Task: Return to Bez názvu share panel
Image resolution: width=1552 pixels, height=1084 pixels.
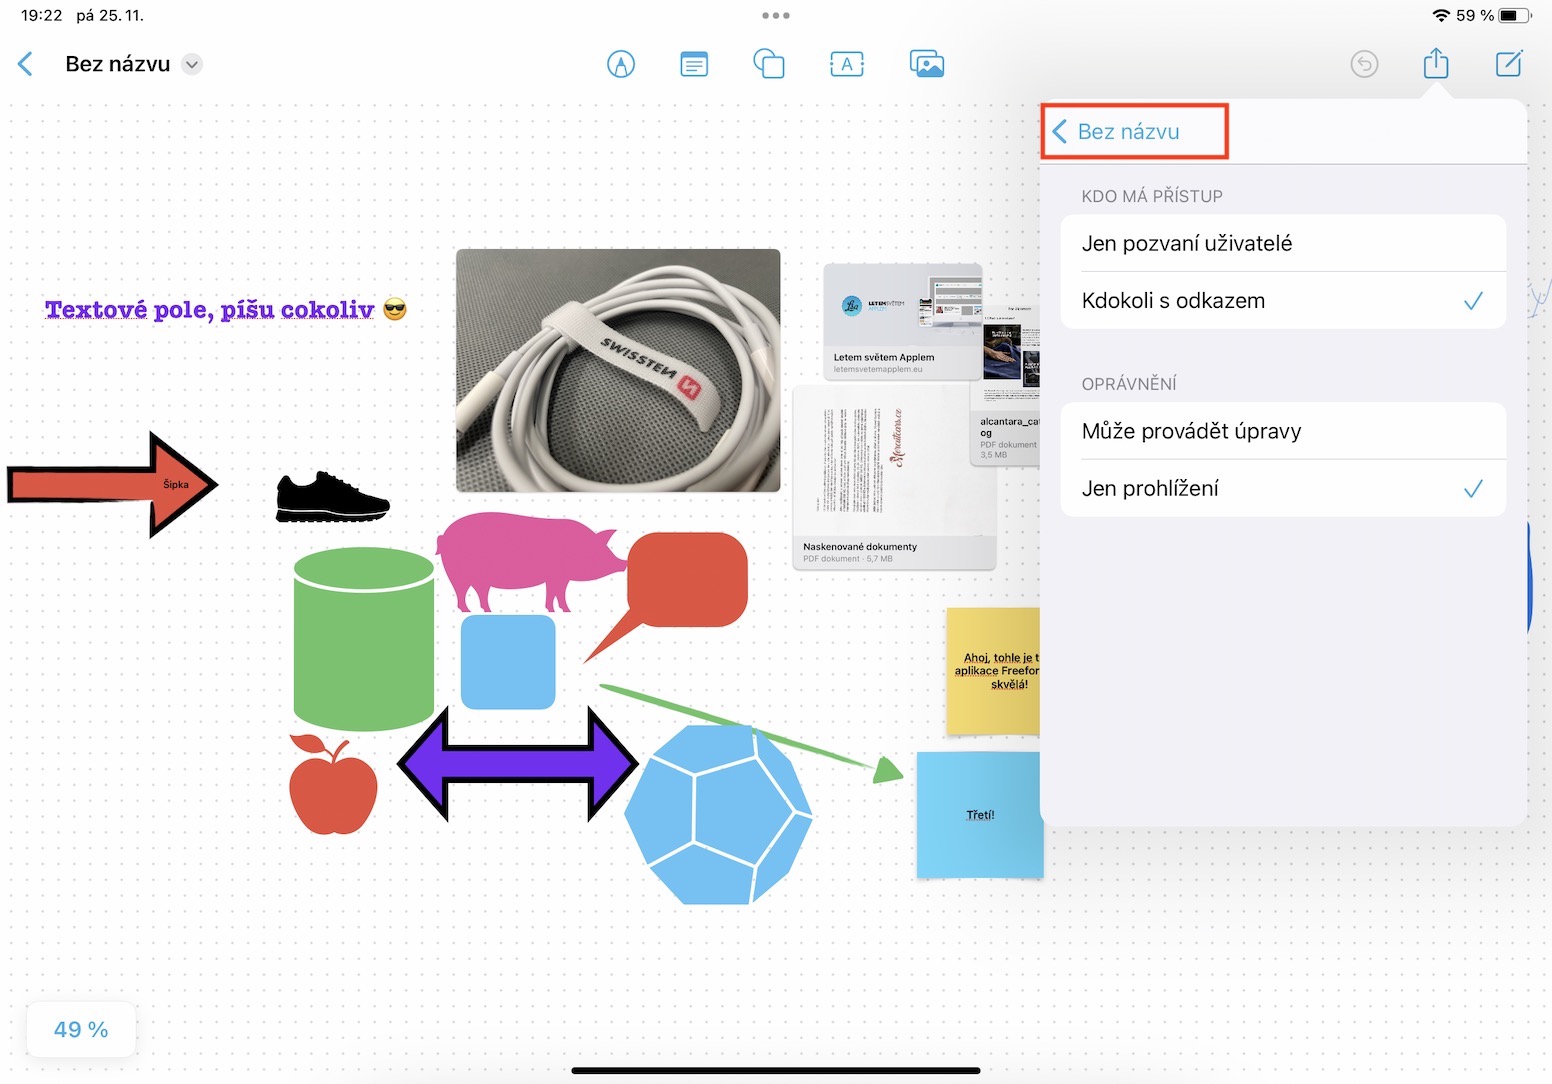Action: (1116, 132)
